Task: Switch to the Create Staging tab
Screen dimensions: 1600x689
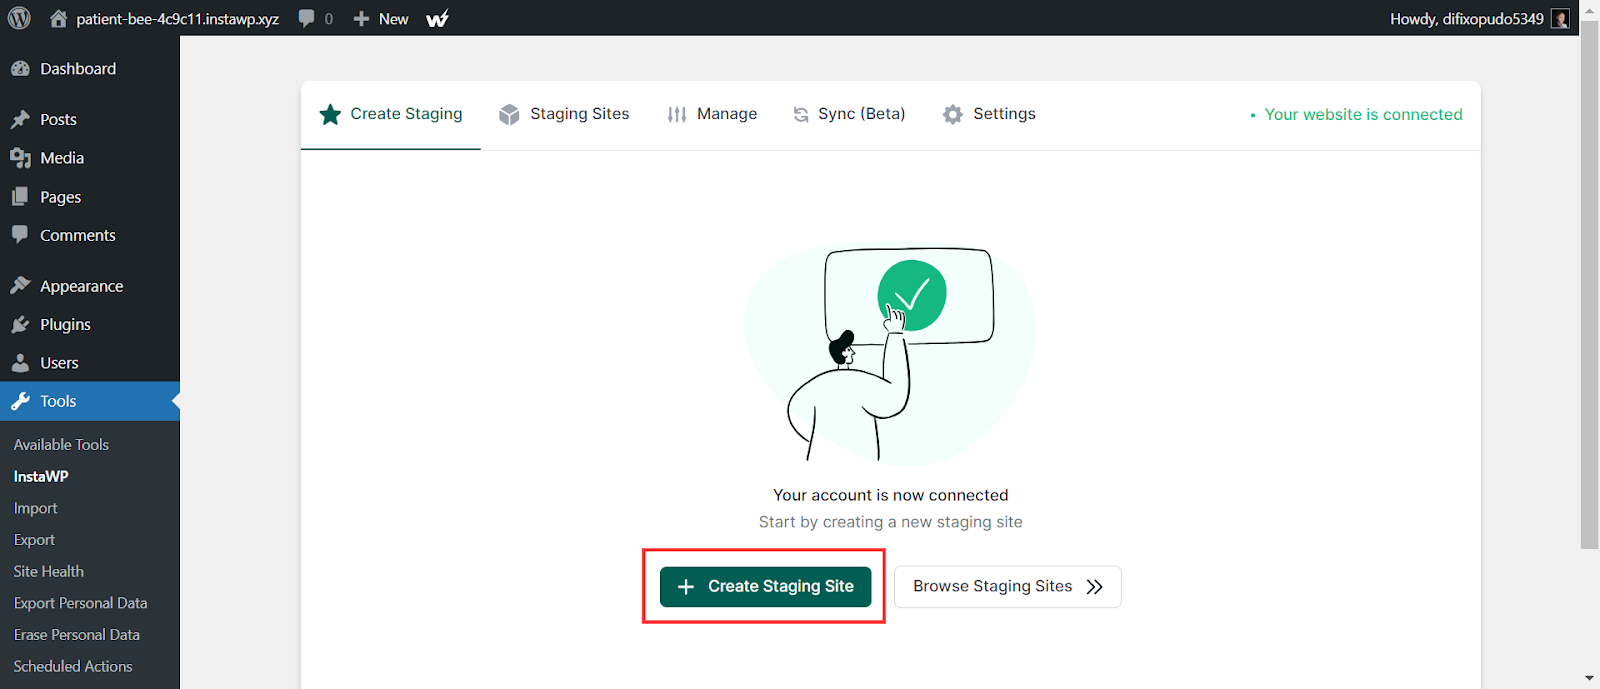Action: (x=391, y=114)
